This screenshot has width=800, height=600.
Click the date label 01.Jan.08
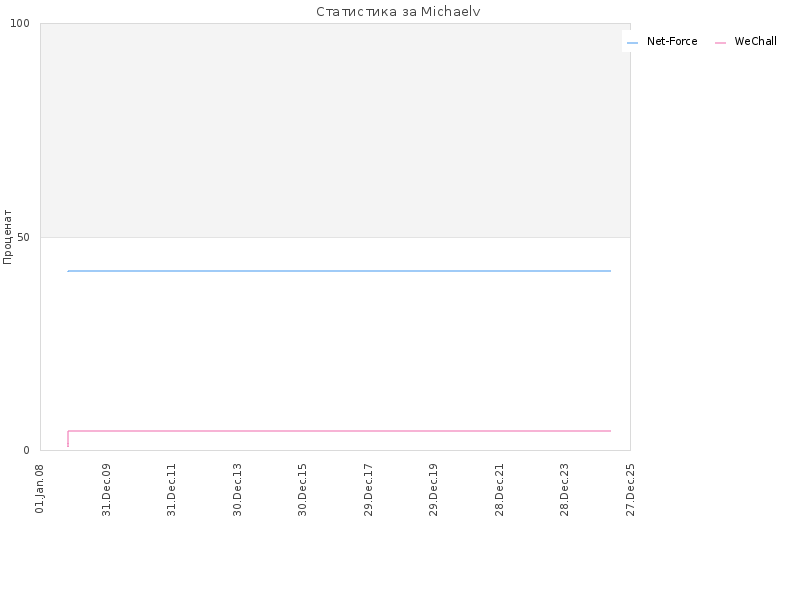point(40,489)
